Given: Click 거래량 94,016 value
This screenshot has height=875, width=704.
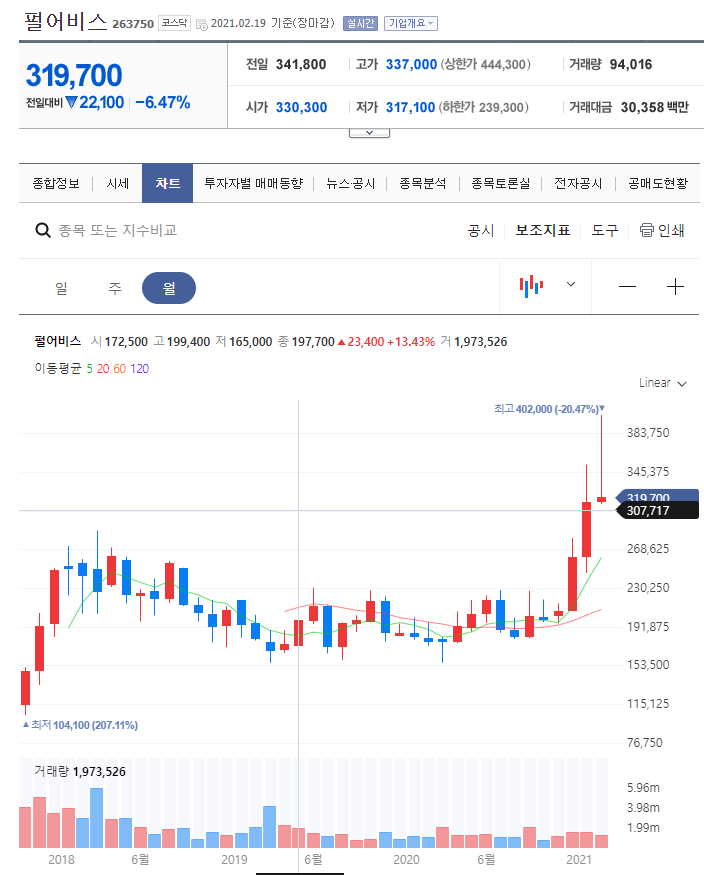Looking at the screenshot, I should tap(631, 64).
